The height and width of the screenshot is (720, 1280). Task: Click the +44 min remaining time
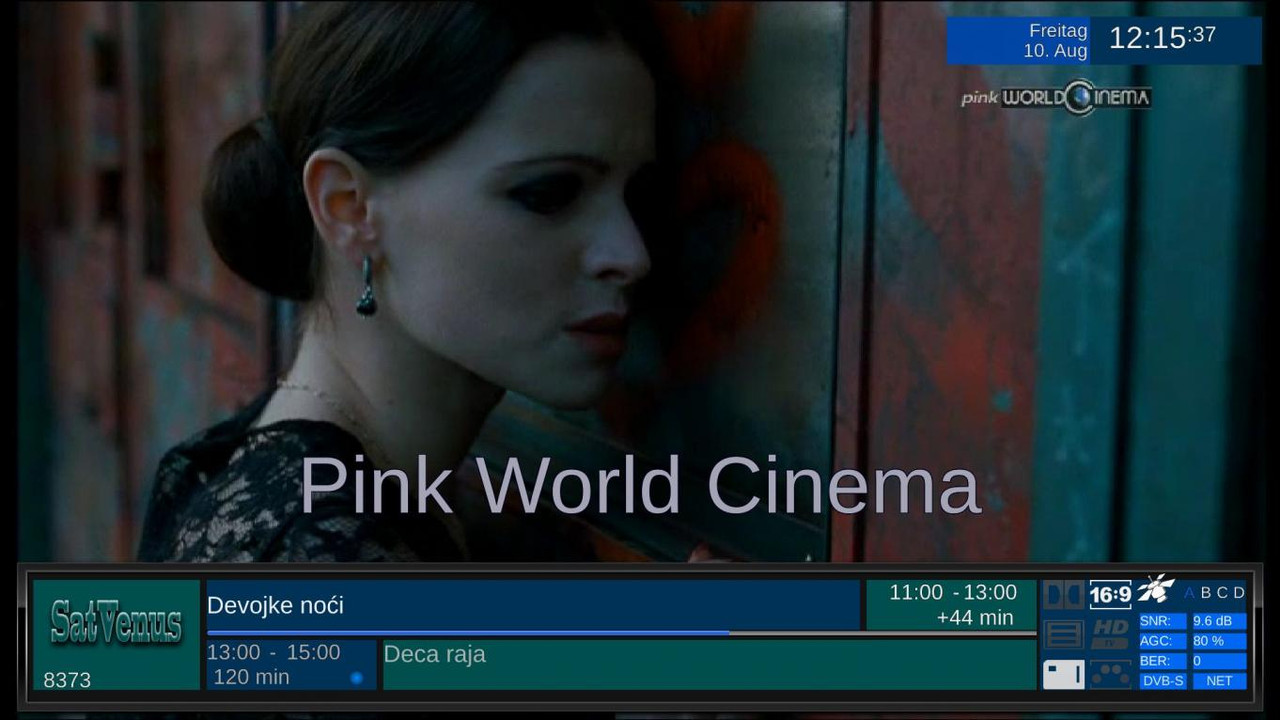(975, 618)
